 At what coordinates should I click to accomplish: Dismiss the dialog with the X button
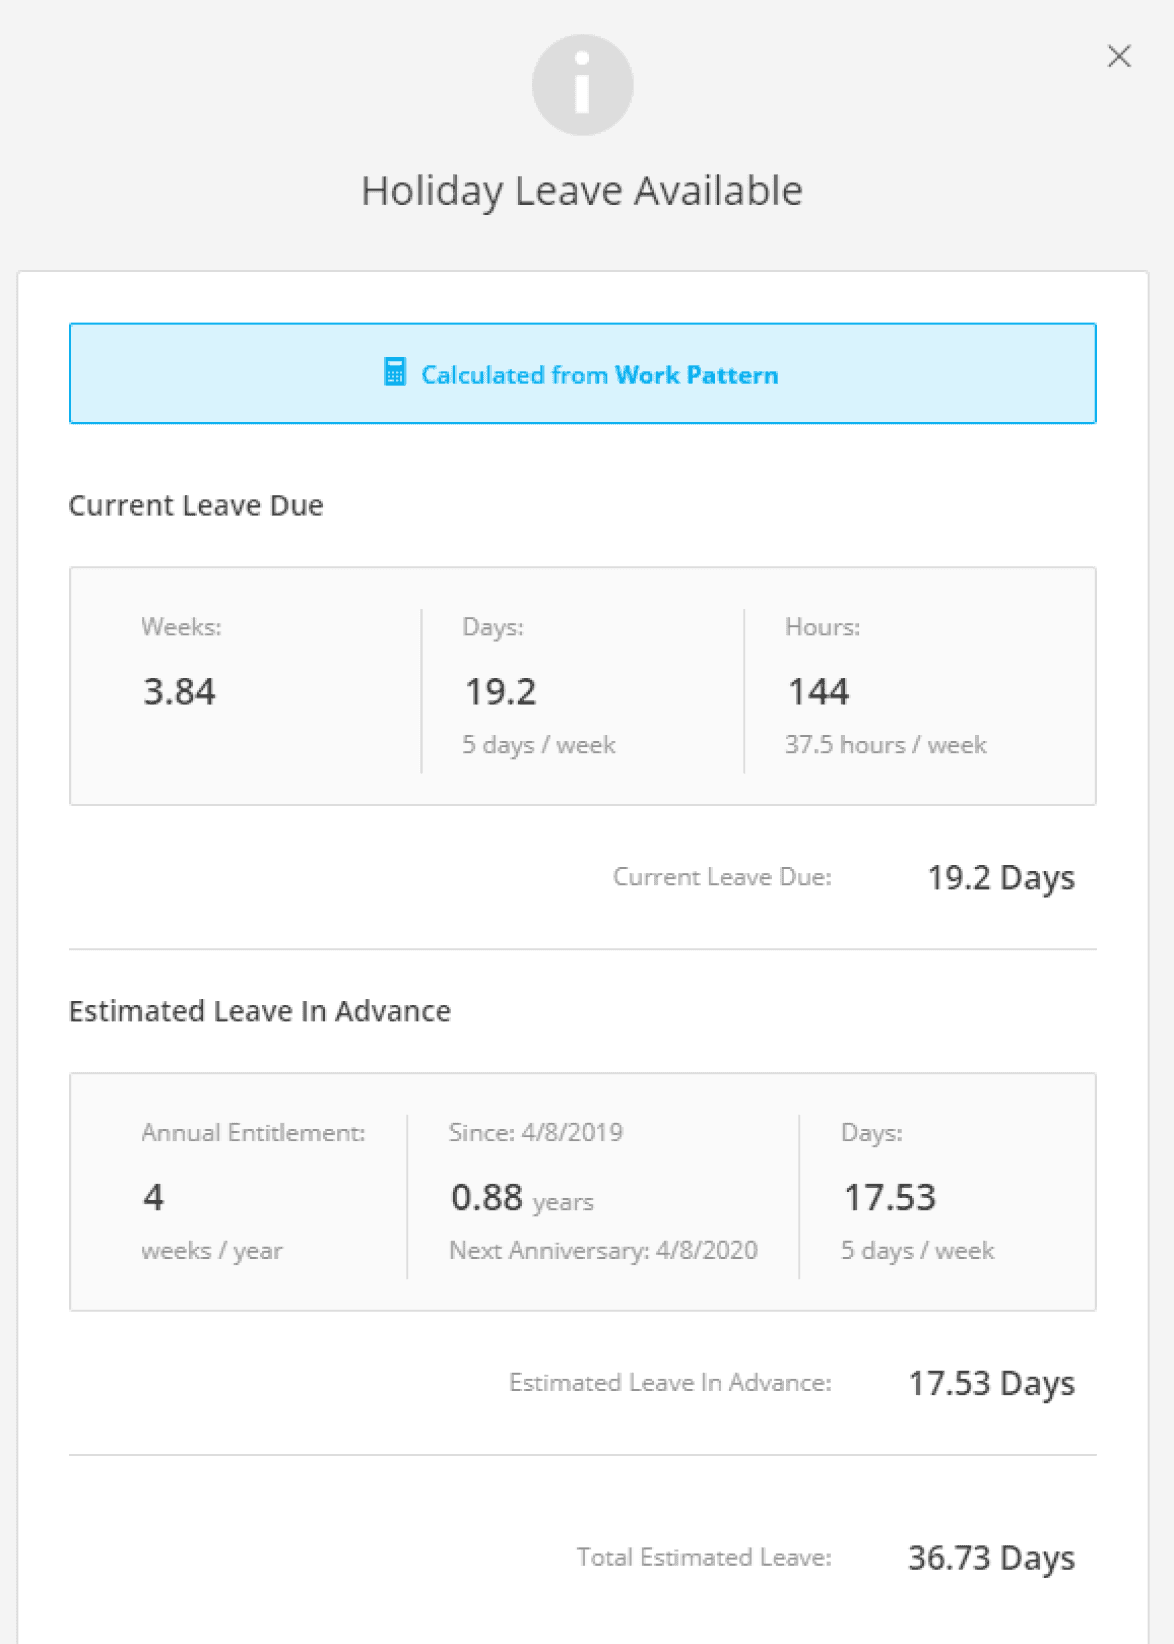point(1118,57)
